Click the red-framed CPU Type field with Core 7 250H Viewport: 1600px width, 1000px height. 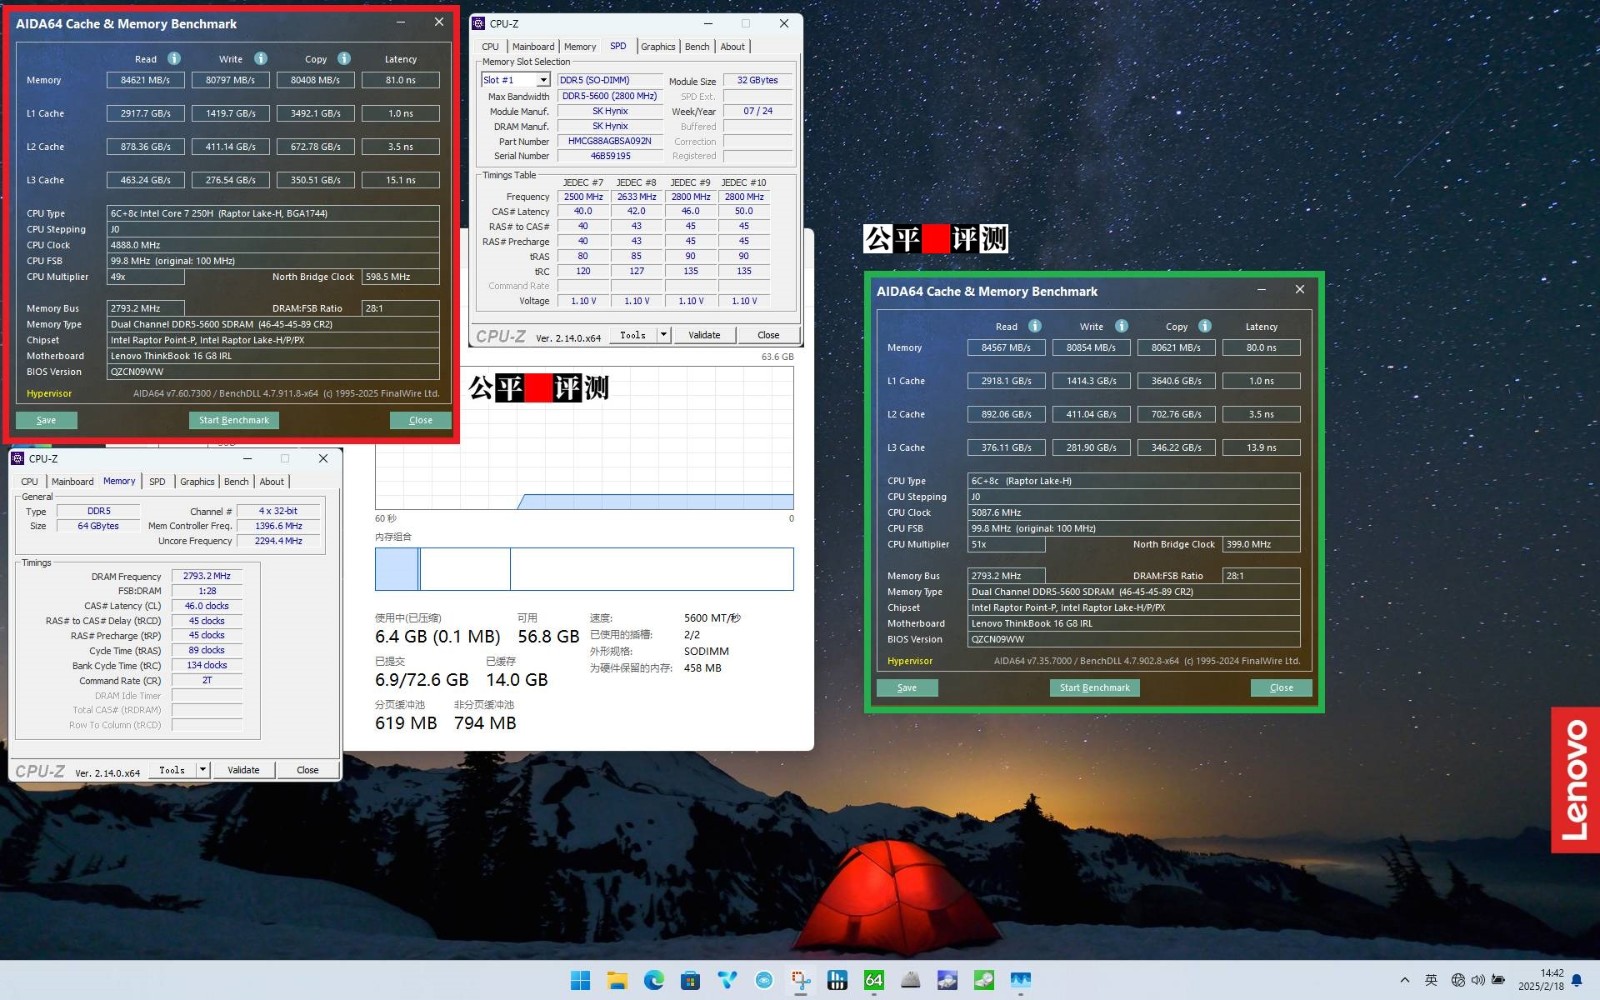273,213
